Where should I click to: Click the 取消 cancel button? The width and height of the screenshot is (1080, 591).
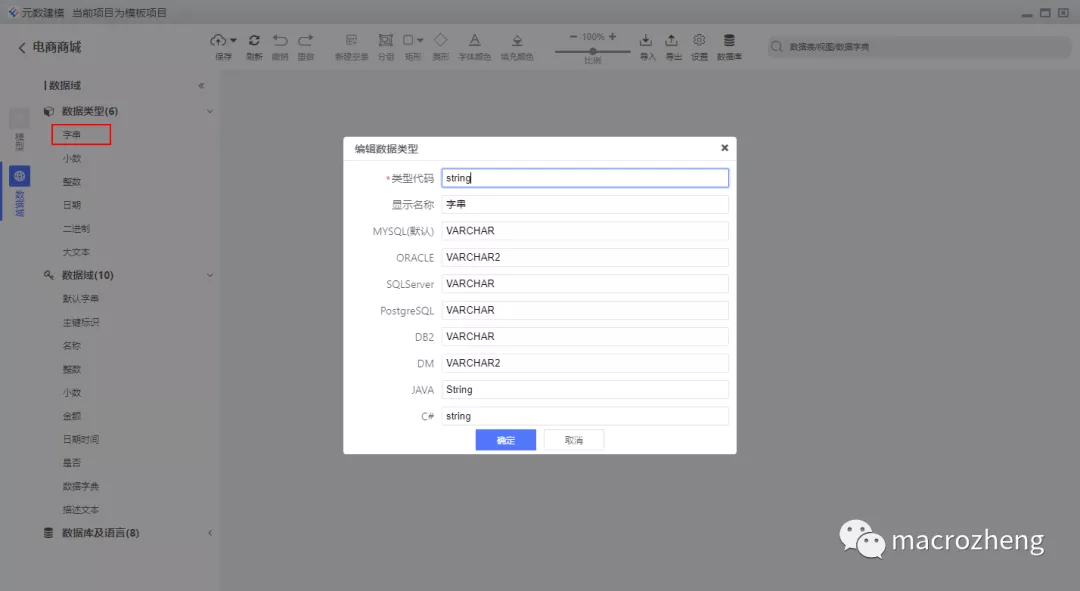pos(573,440)
